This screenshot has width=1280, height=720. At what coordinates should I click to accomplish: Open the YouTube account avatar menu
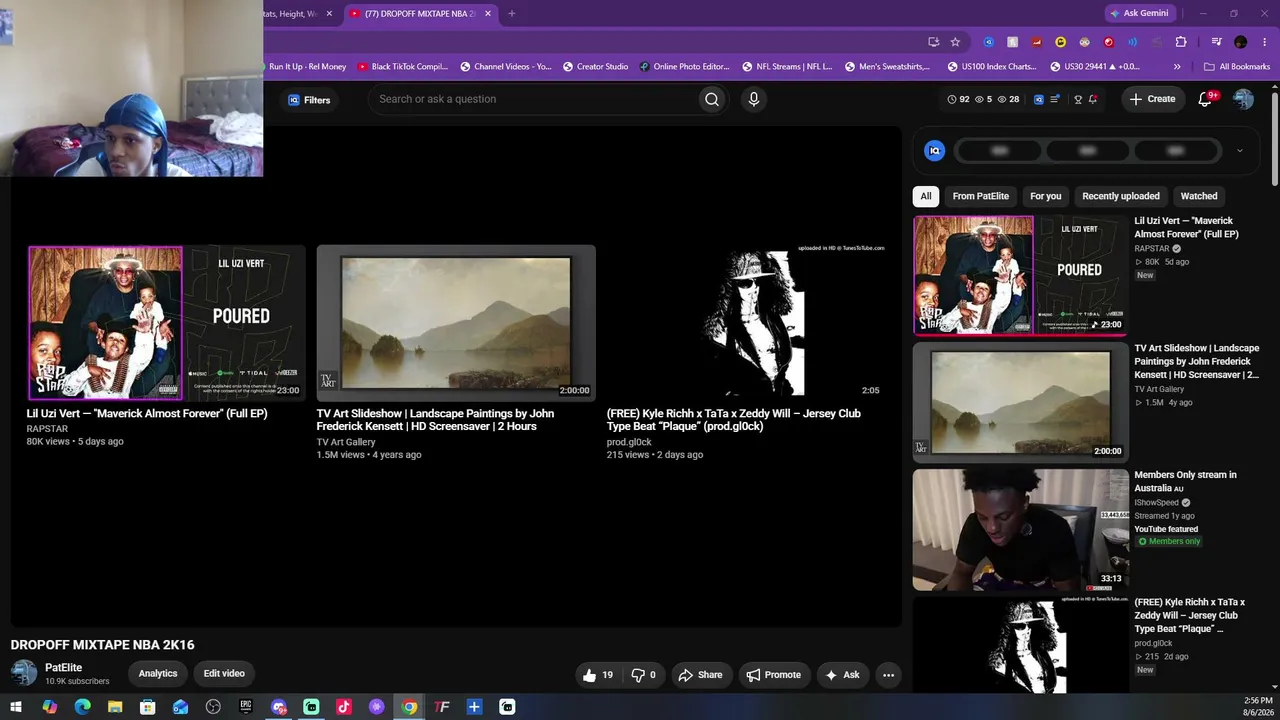coord(1243,99)
